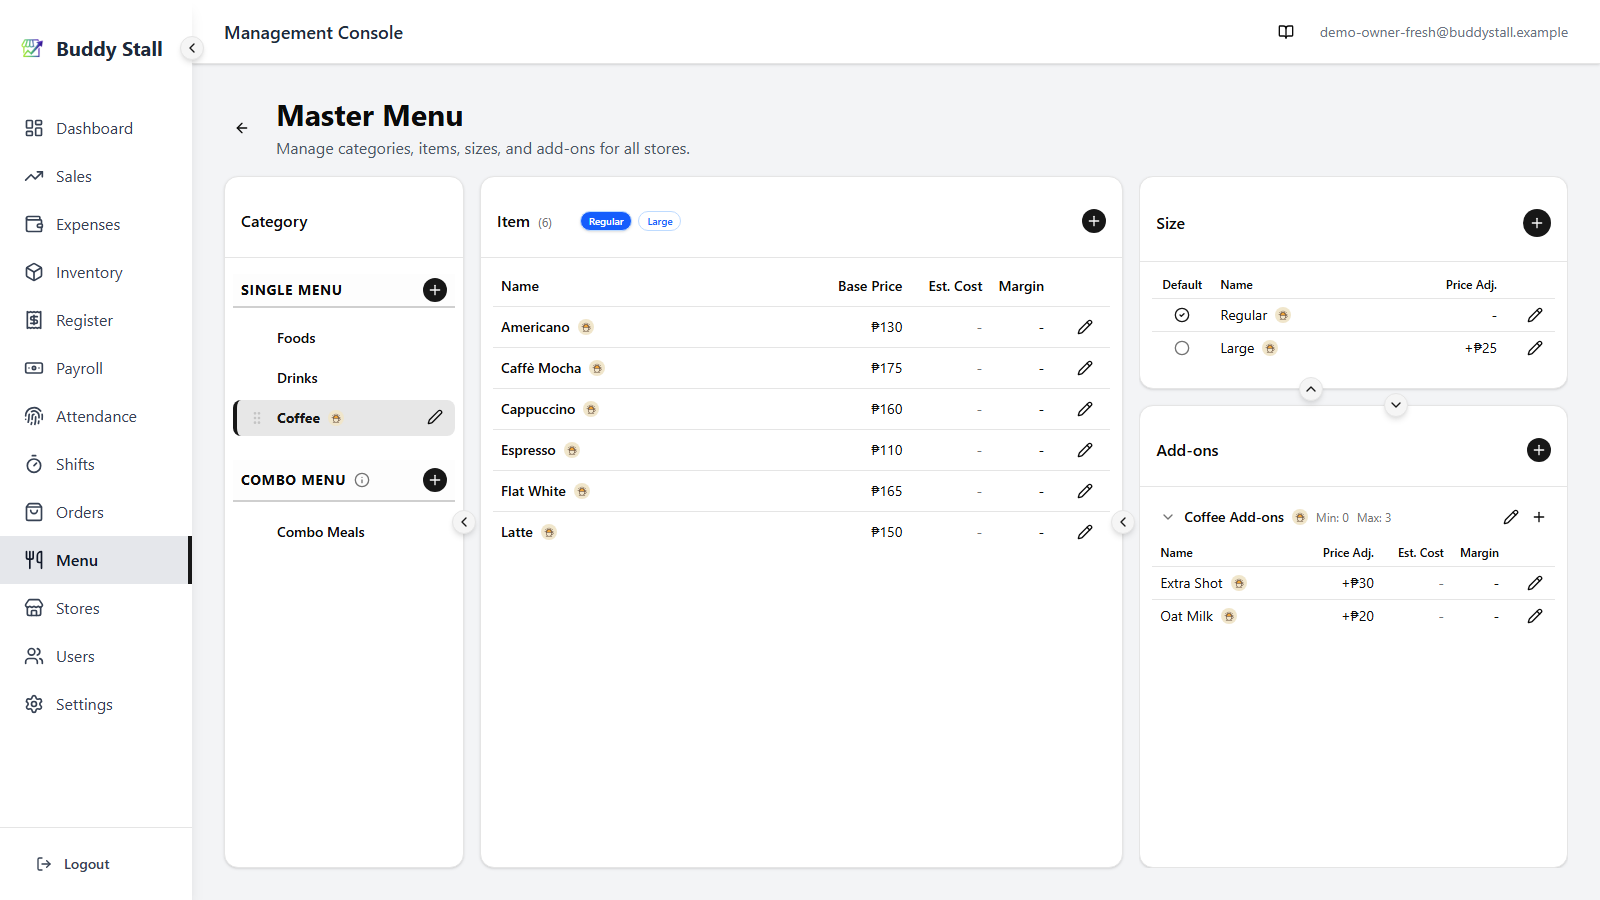This screenshot has width=1600, height=900.
Task: Click the Buddy Stall logo
Action: pos(32,48)
